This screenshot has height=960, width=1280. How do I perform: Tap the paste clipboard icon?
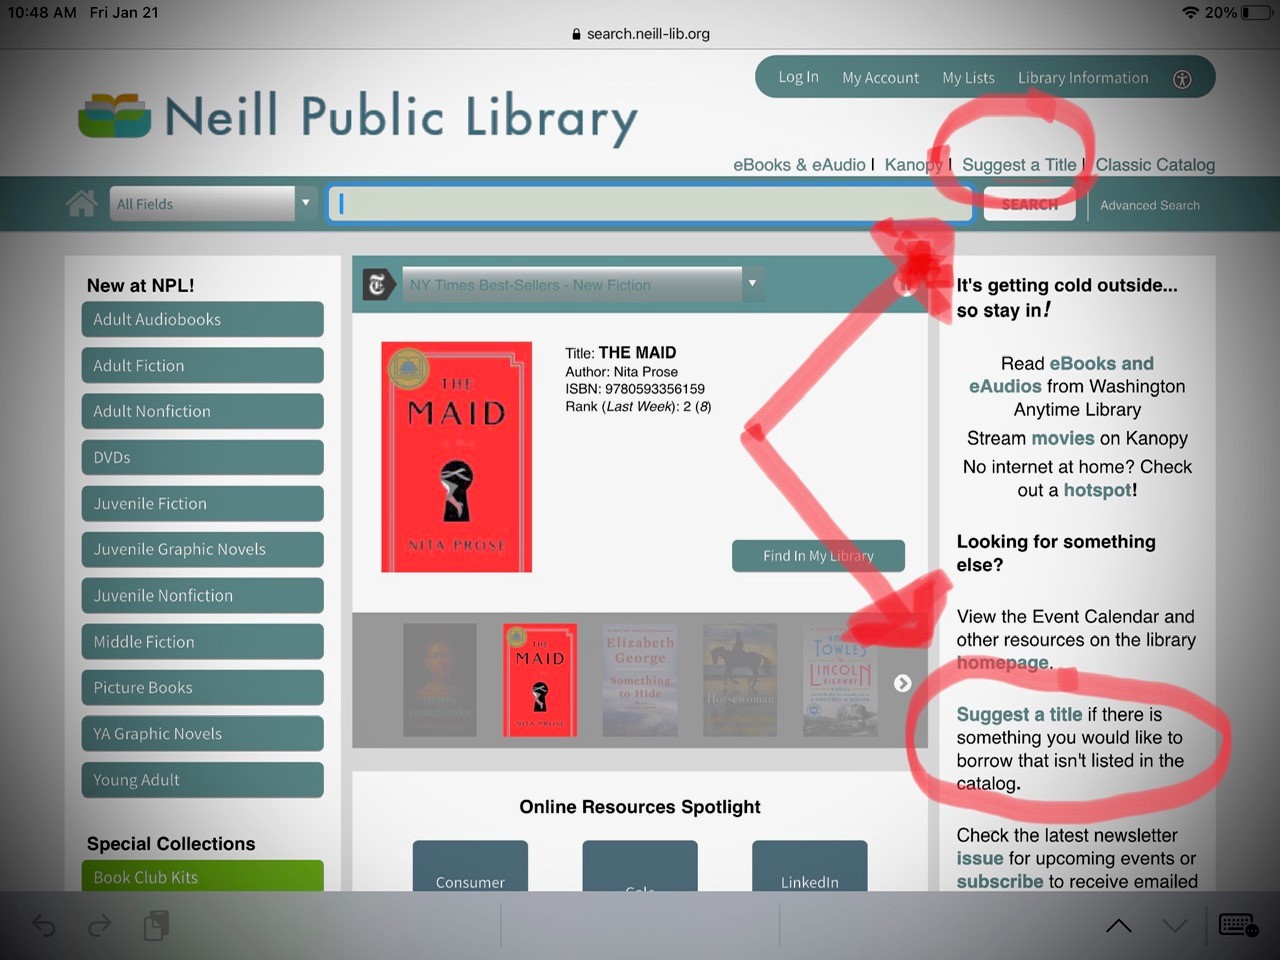click(x=156, y=926)
